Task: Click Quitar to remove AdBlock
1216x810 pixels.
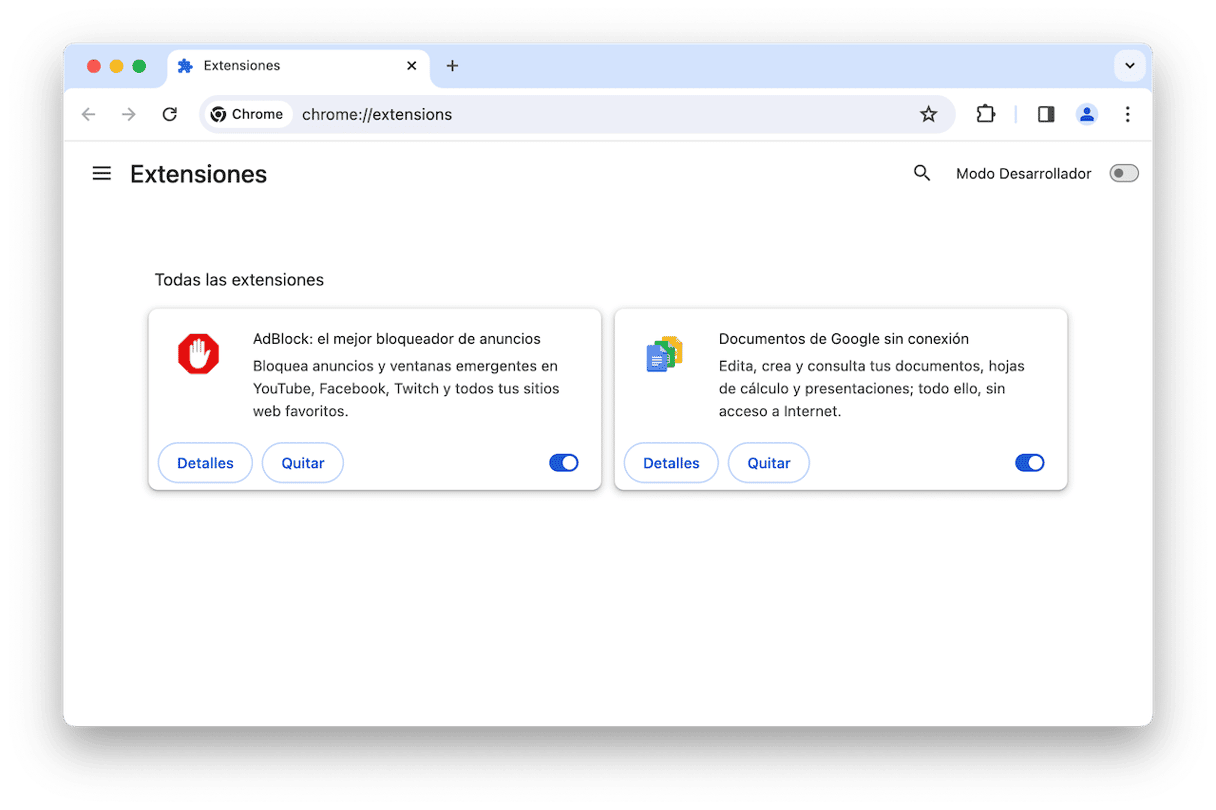Action: tap(303, 463)
